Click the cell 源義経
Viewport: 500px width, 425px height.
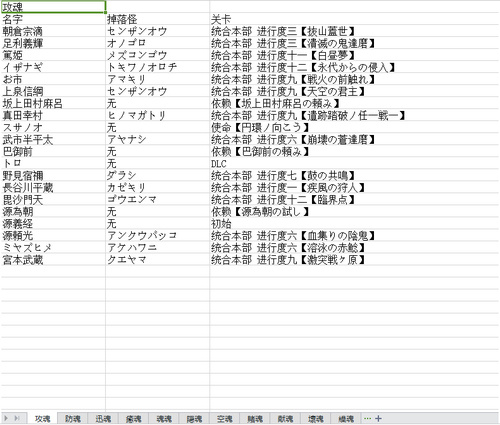pos(53,223)
